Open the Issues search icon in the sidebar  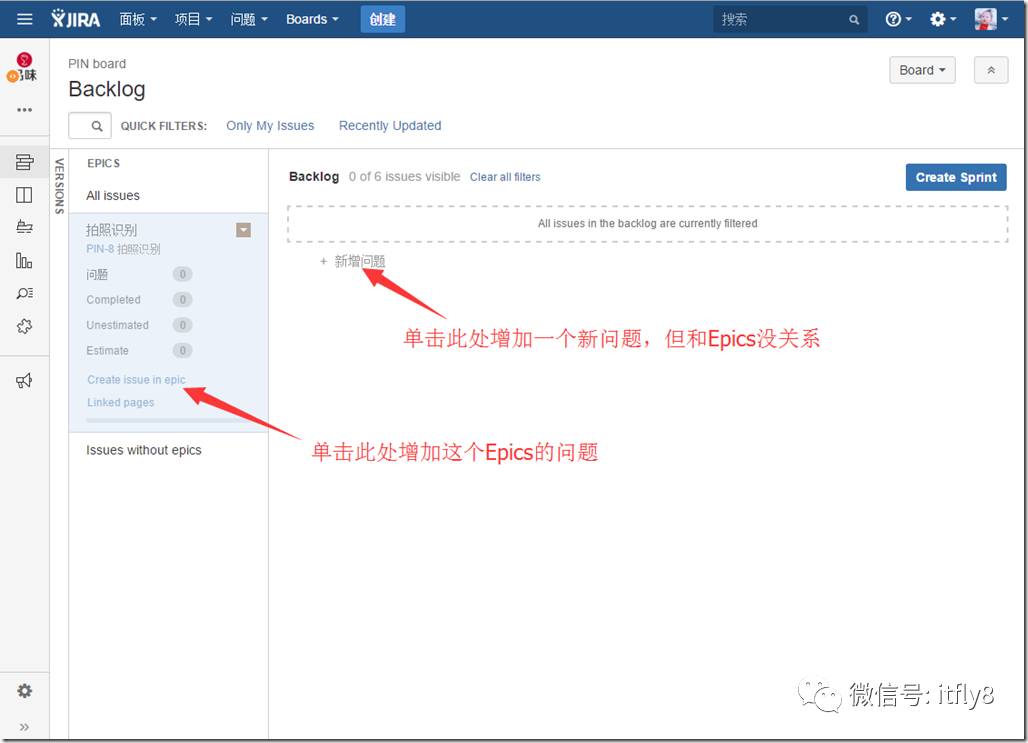click(x=24, y=293)
